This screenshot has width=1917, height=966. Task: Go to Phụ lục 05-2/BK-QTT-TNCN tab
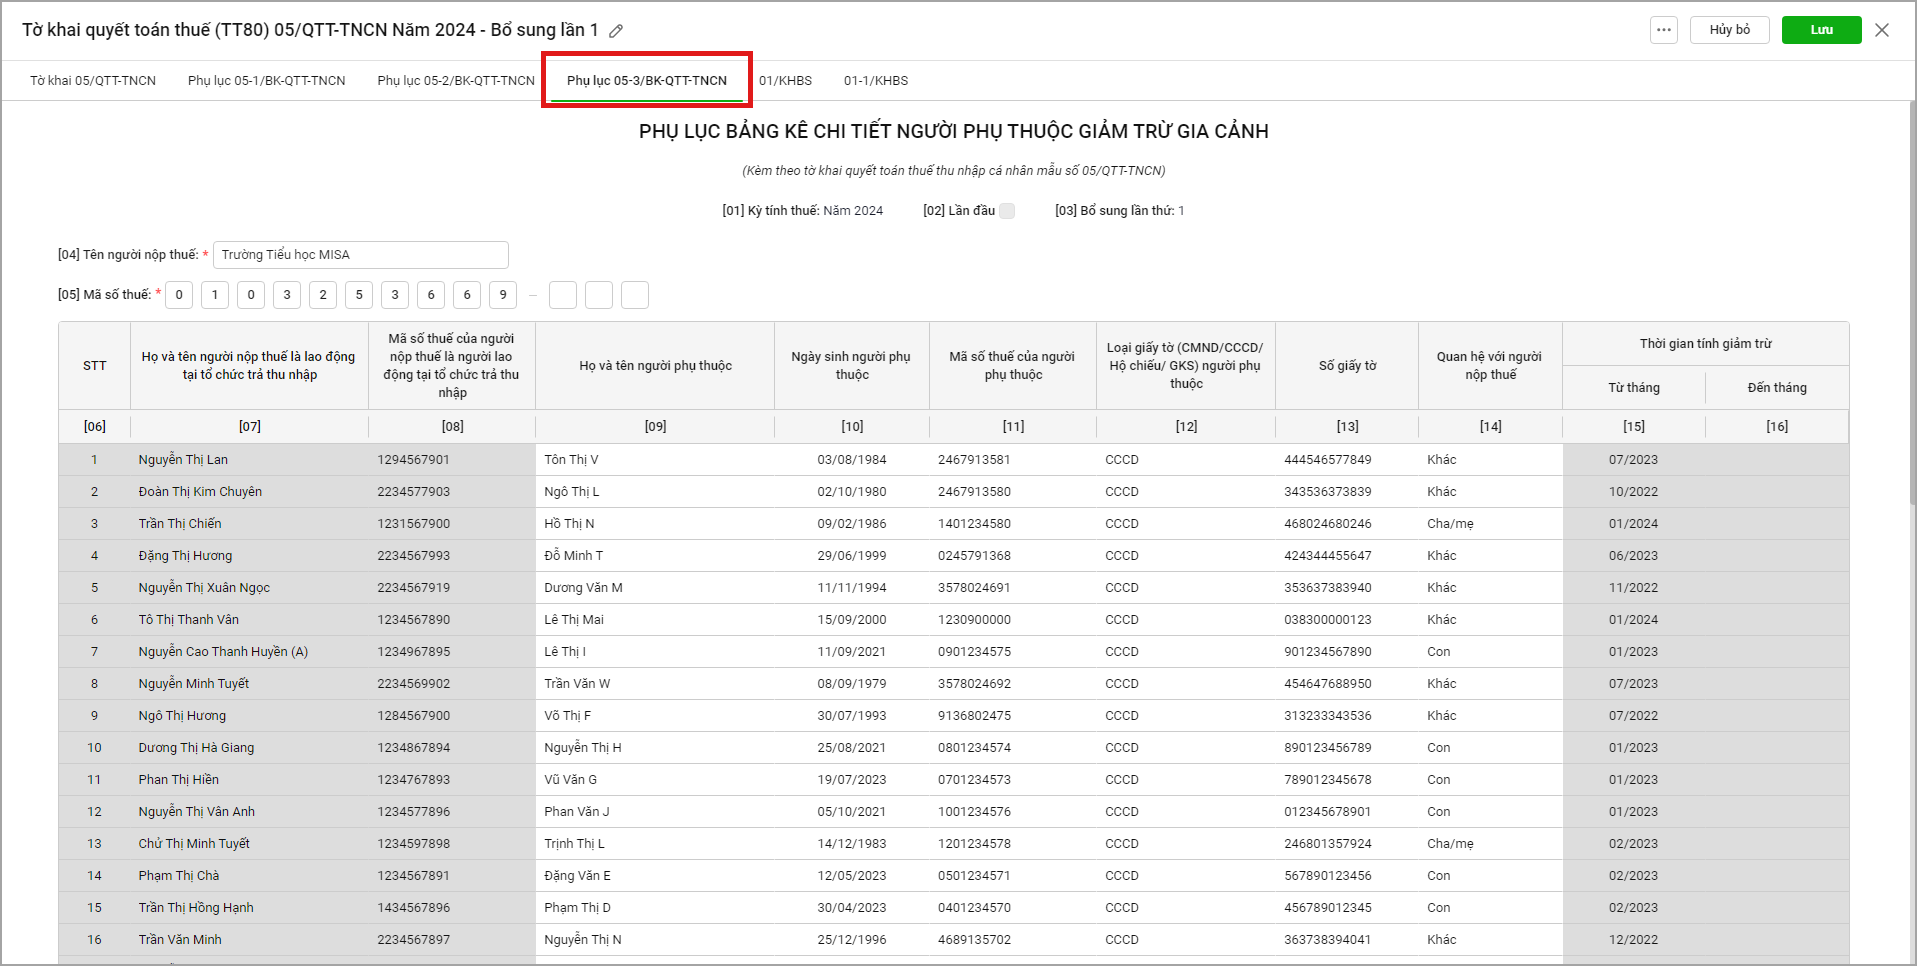(x=456, y=81)
